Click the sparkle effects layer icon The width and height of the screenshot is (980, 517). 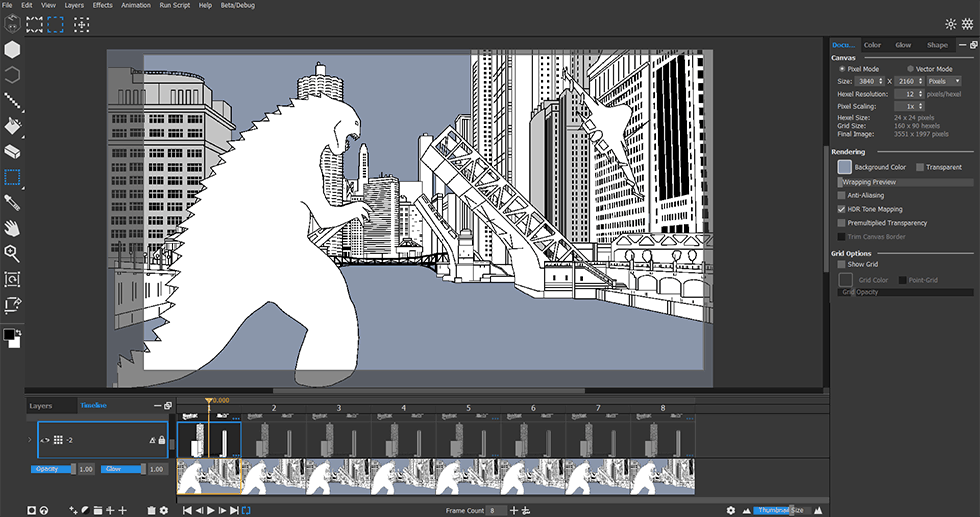pyautogui.click(x=73, y=511)
